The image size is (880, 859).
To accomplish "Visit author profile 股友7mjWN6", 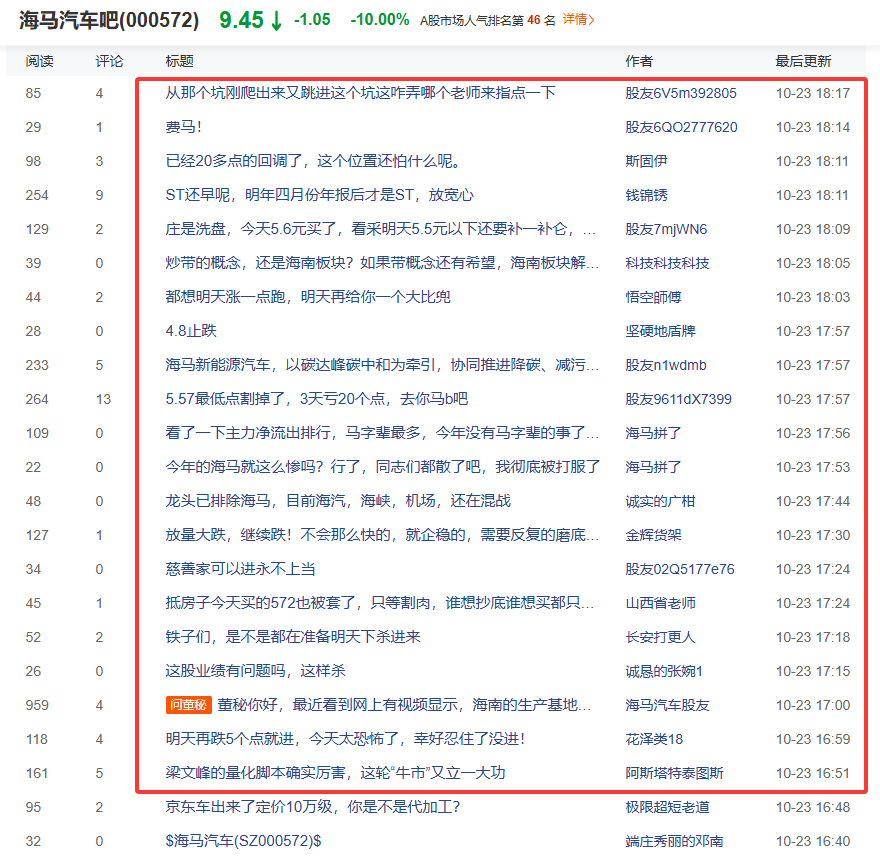I will pyautogui.click(x=666, y=229).
